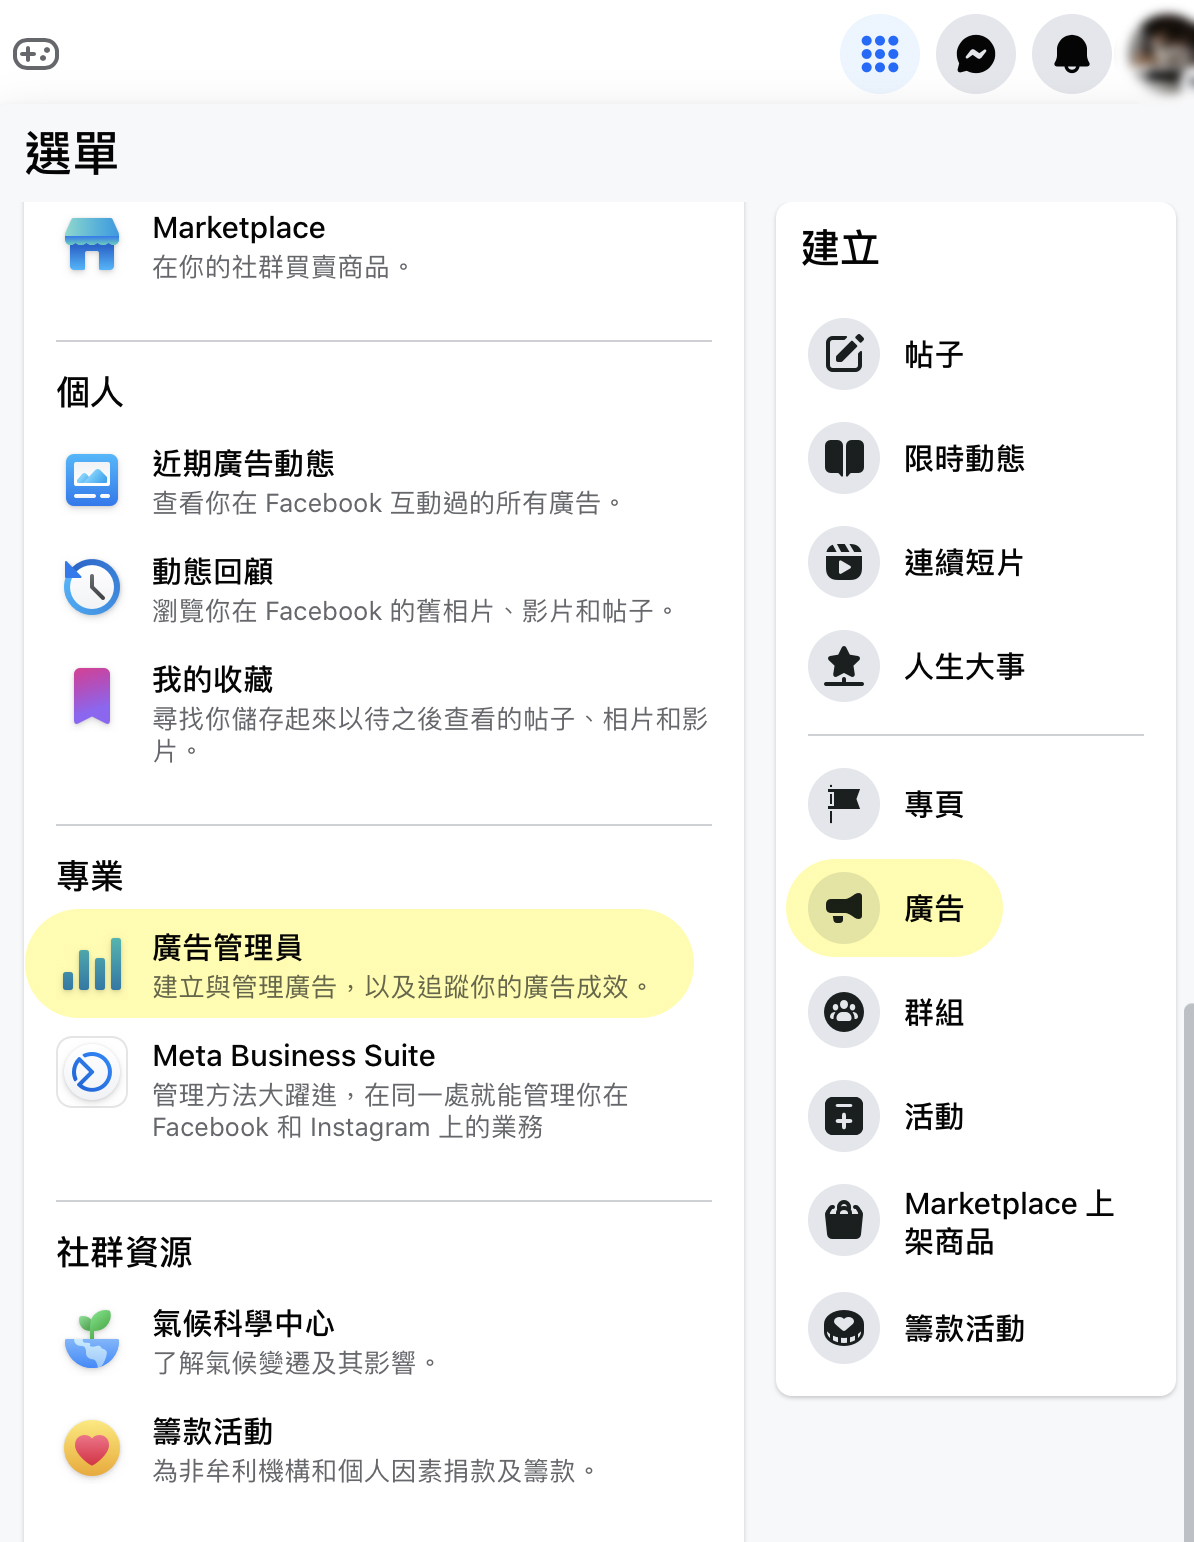Open the notifications bell

1071,54
